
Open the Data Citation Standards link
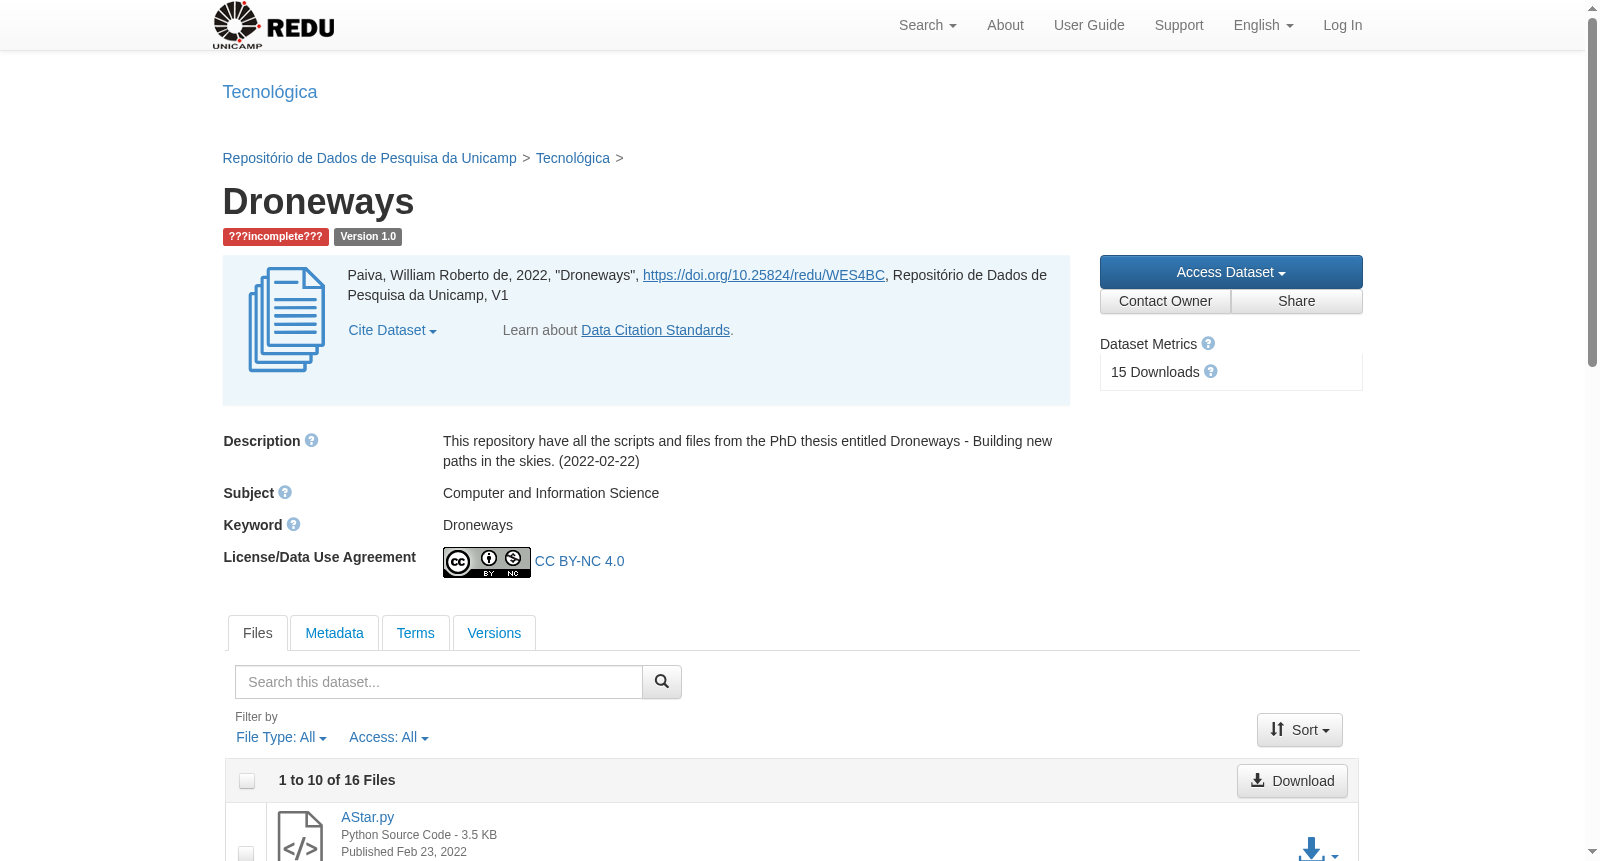tap(656, 330)
